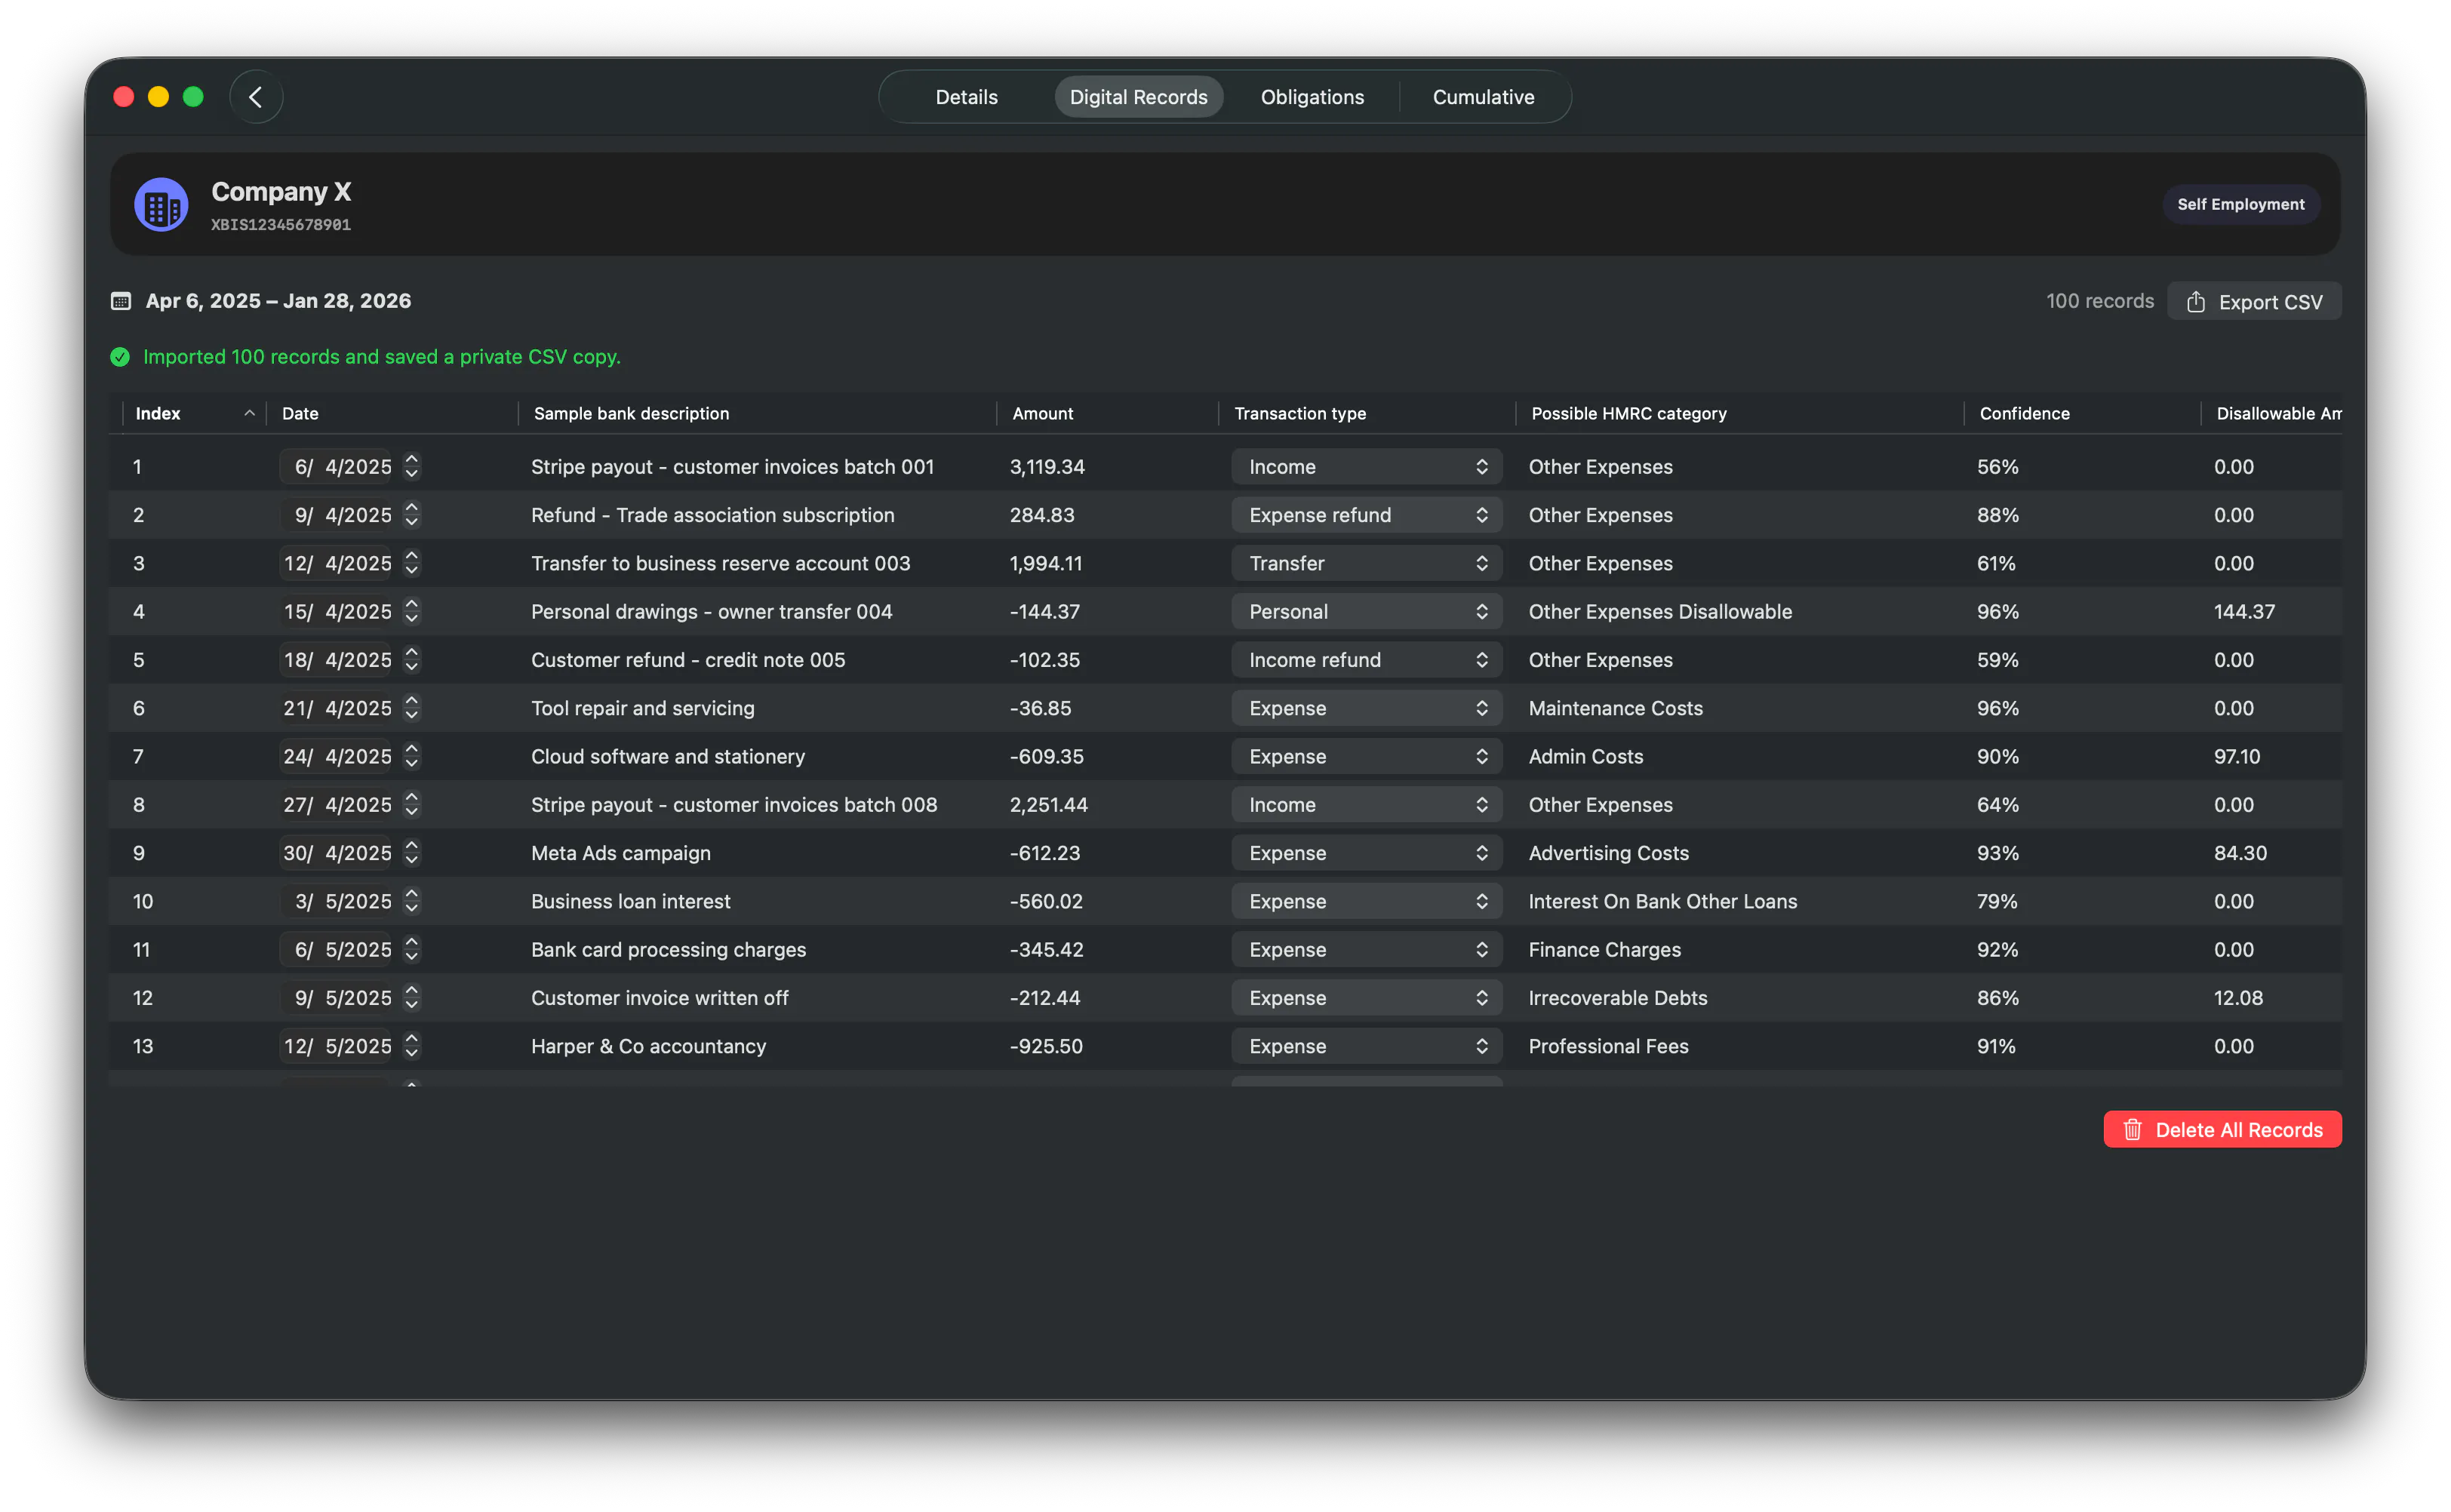Open Expense refund transaction type dropdown

pyautogui.click(x=1366, y=515)
